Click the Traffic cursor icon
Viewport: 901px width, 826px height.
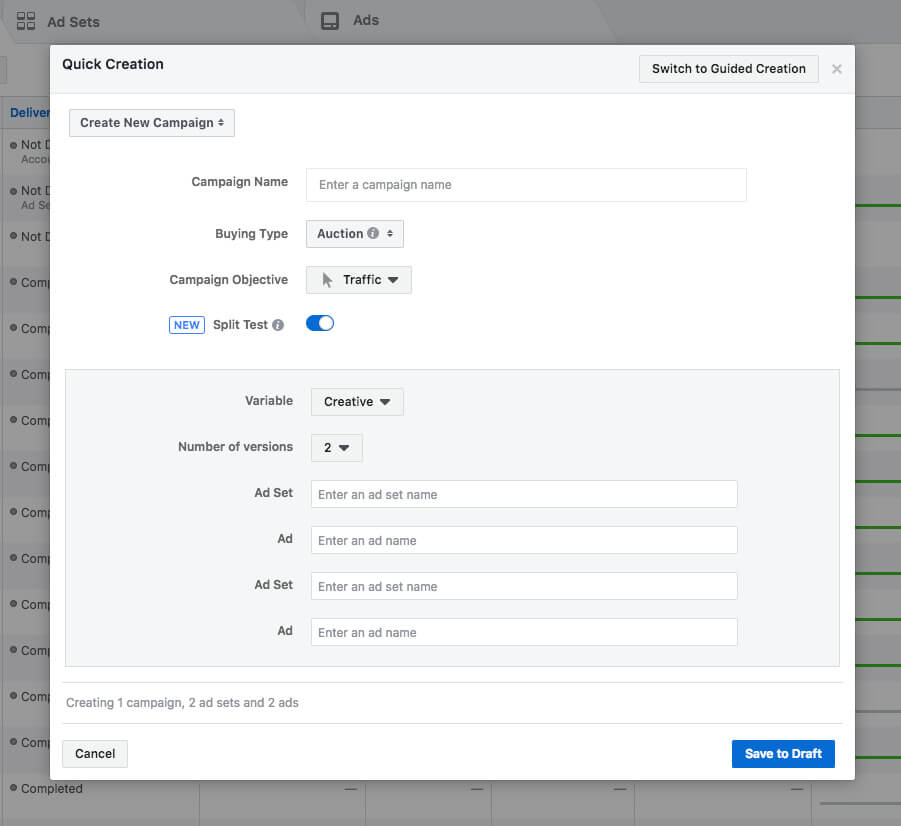[327, 280]
